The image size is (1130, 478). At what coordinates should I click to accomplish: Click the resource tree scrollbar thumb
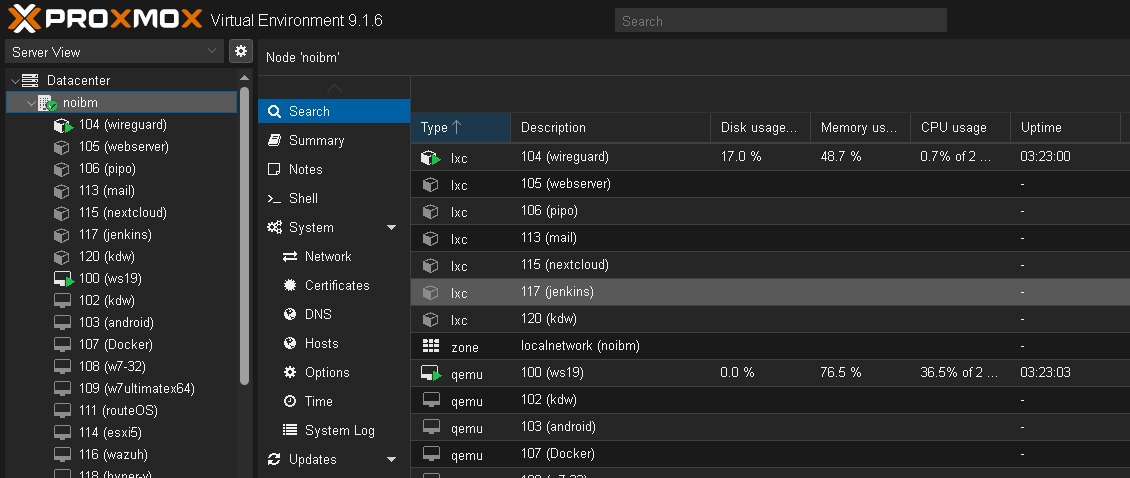244,236
